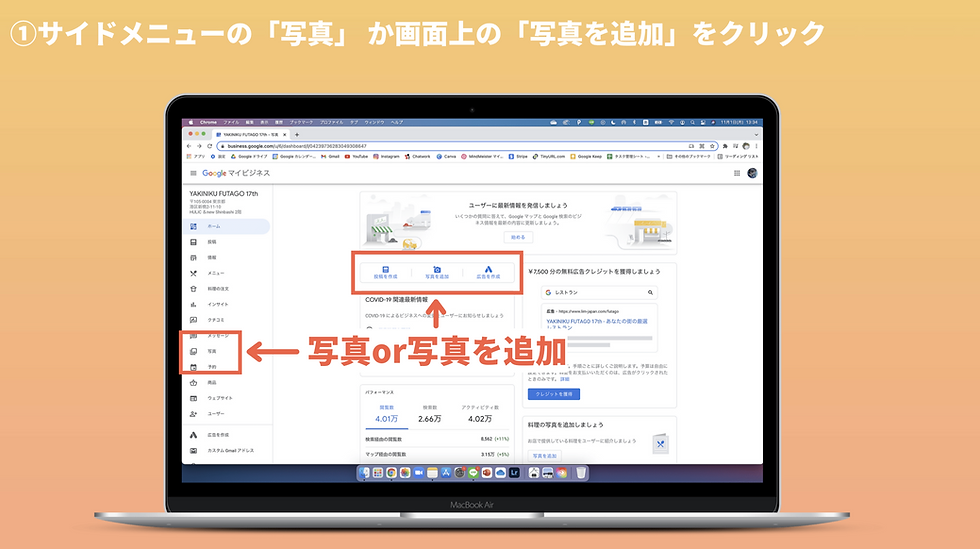Open Finder from the Dock
The image size is (980, 549).
coord(364,473)
